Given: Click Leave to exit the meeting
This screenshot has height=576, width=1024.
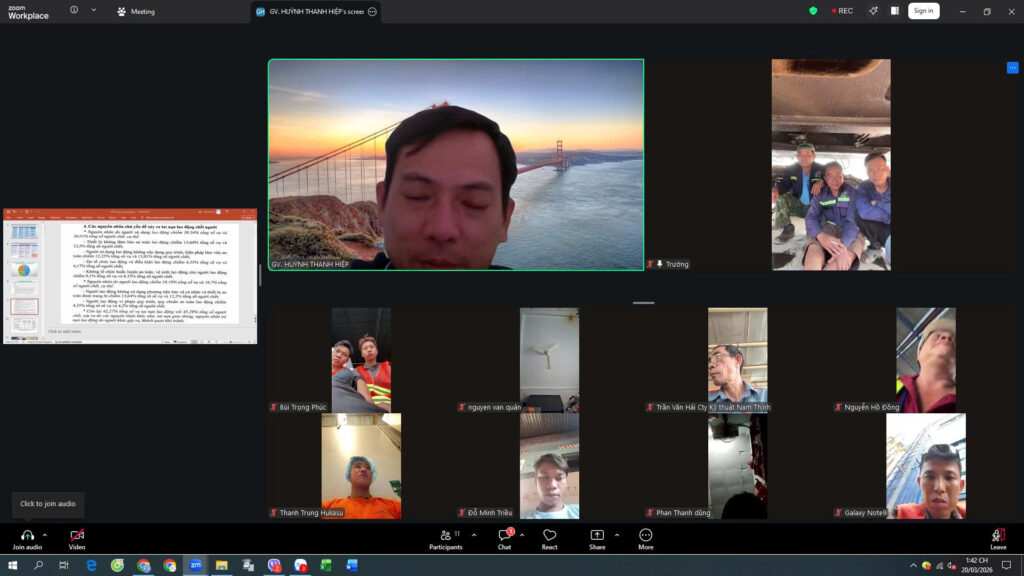Looking at the screenshot, I should (x=998, y=538).
